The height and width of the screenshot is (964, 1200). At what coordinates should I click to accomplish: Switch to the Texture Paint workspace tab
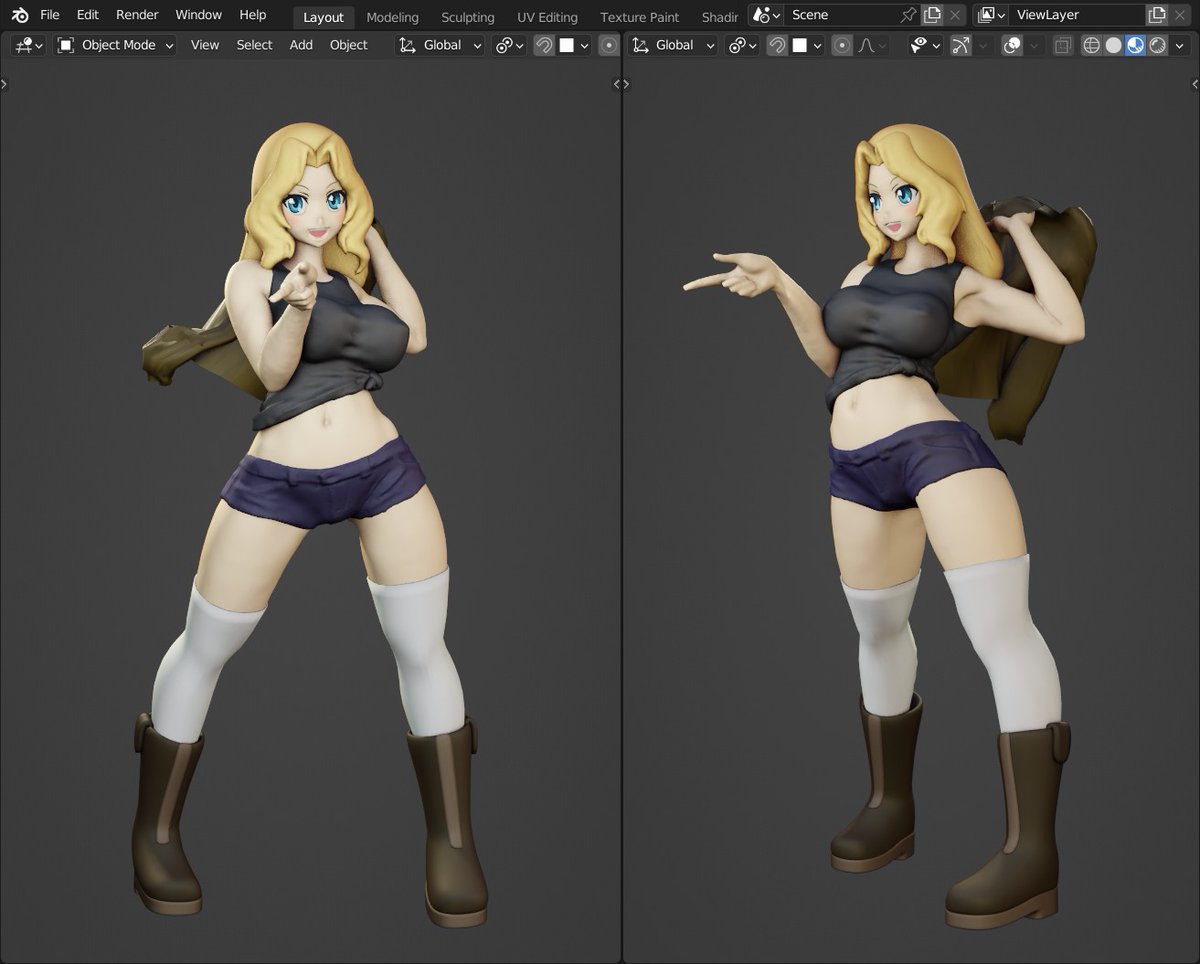click(639, 17)
